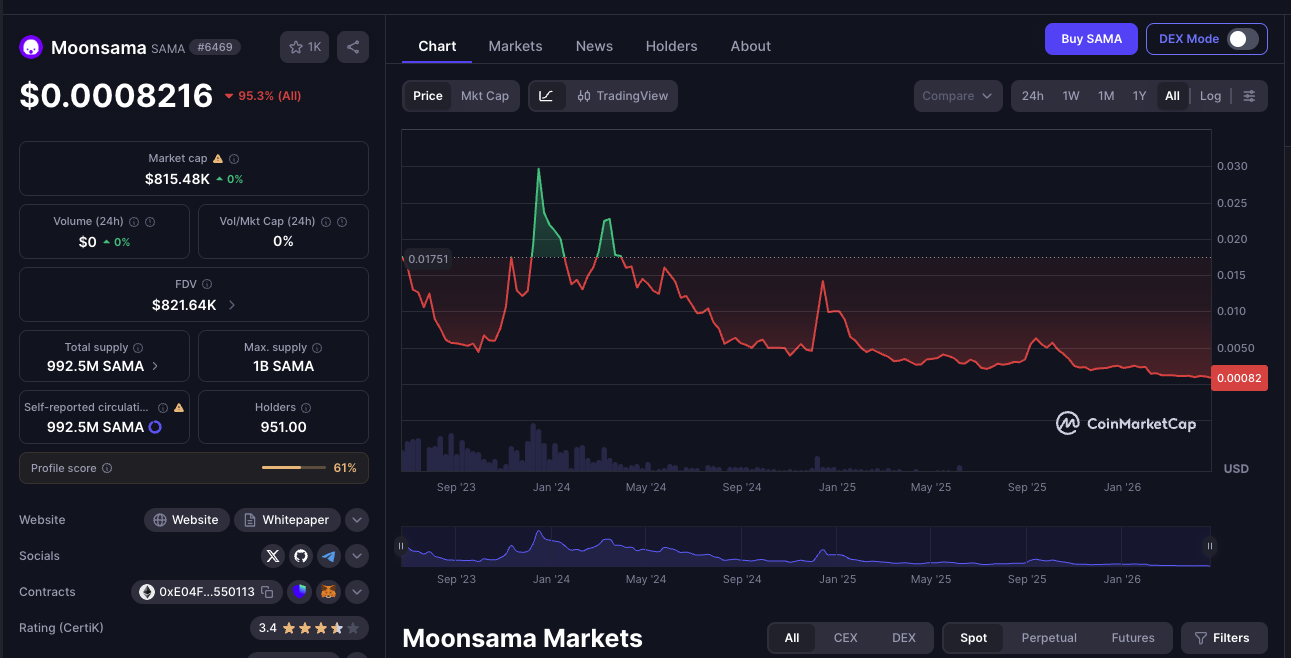
Task: Open the Telegram social link
Action: pos(328,556)
